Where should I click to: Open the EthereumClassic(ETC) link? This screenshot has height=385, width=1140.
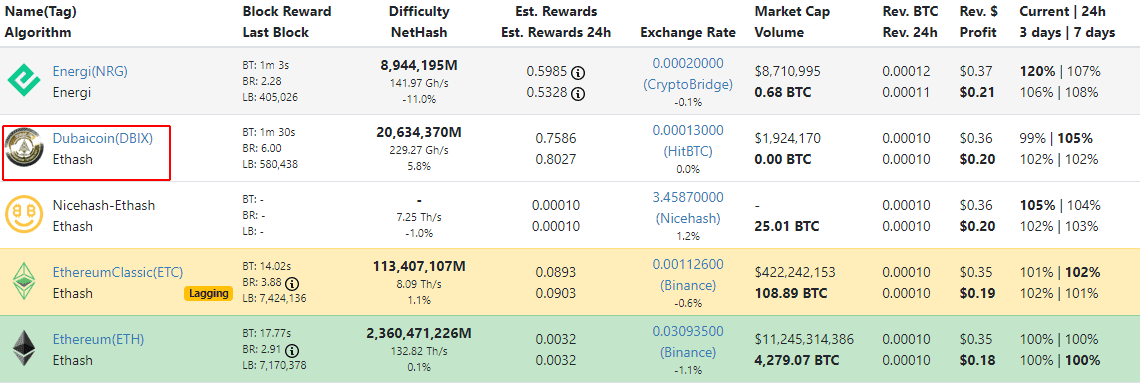(x=118, y=272)
